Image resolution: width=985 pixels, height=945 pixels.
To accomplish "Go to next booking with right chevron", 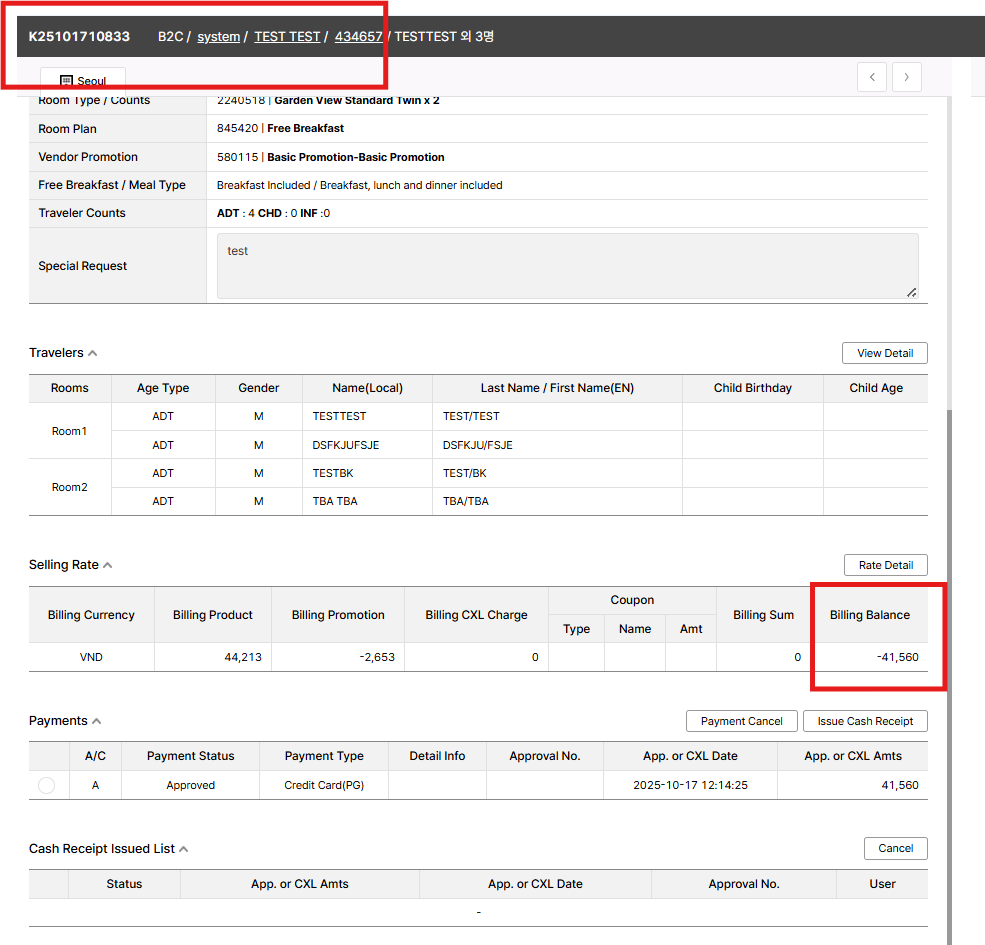I will [x=907, y=77].
